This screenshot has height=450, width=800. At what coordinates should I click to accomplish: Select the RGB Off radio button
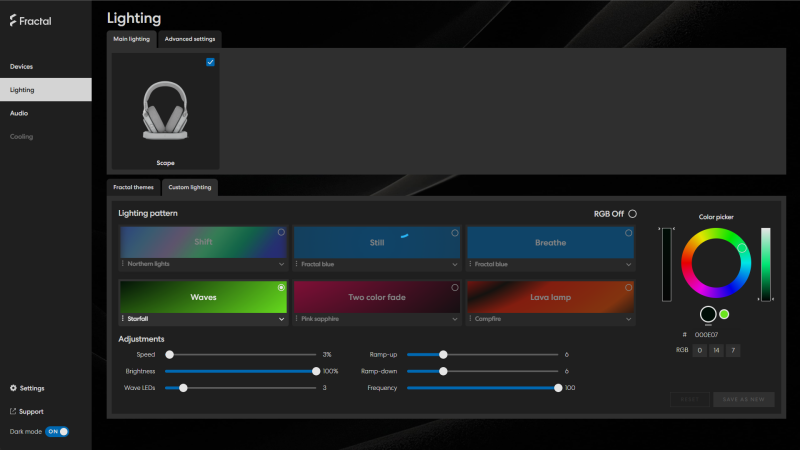coord(633,214)
